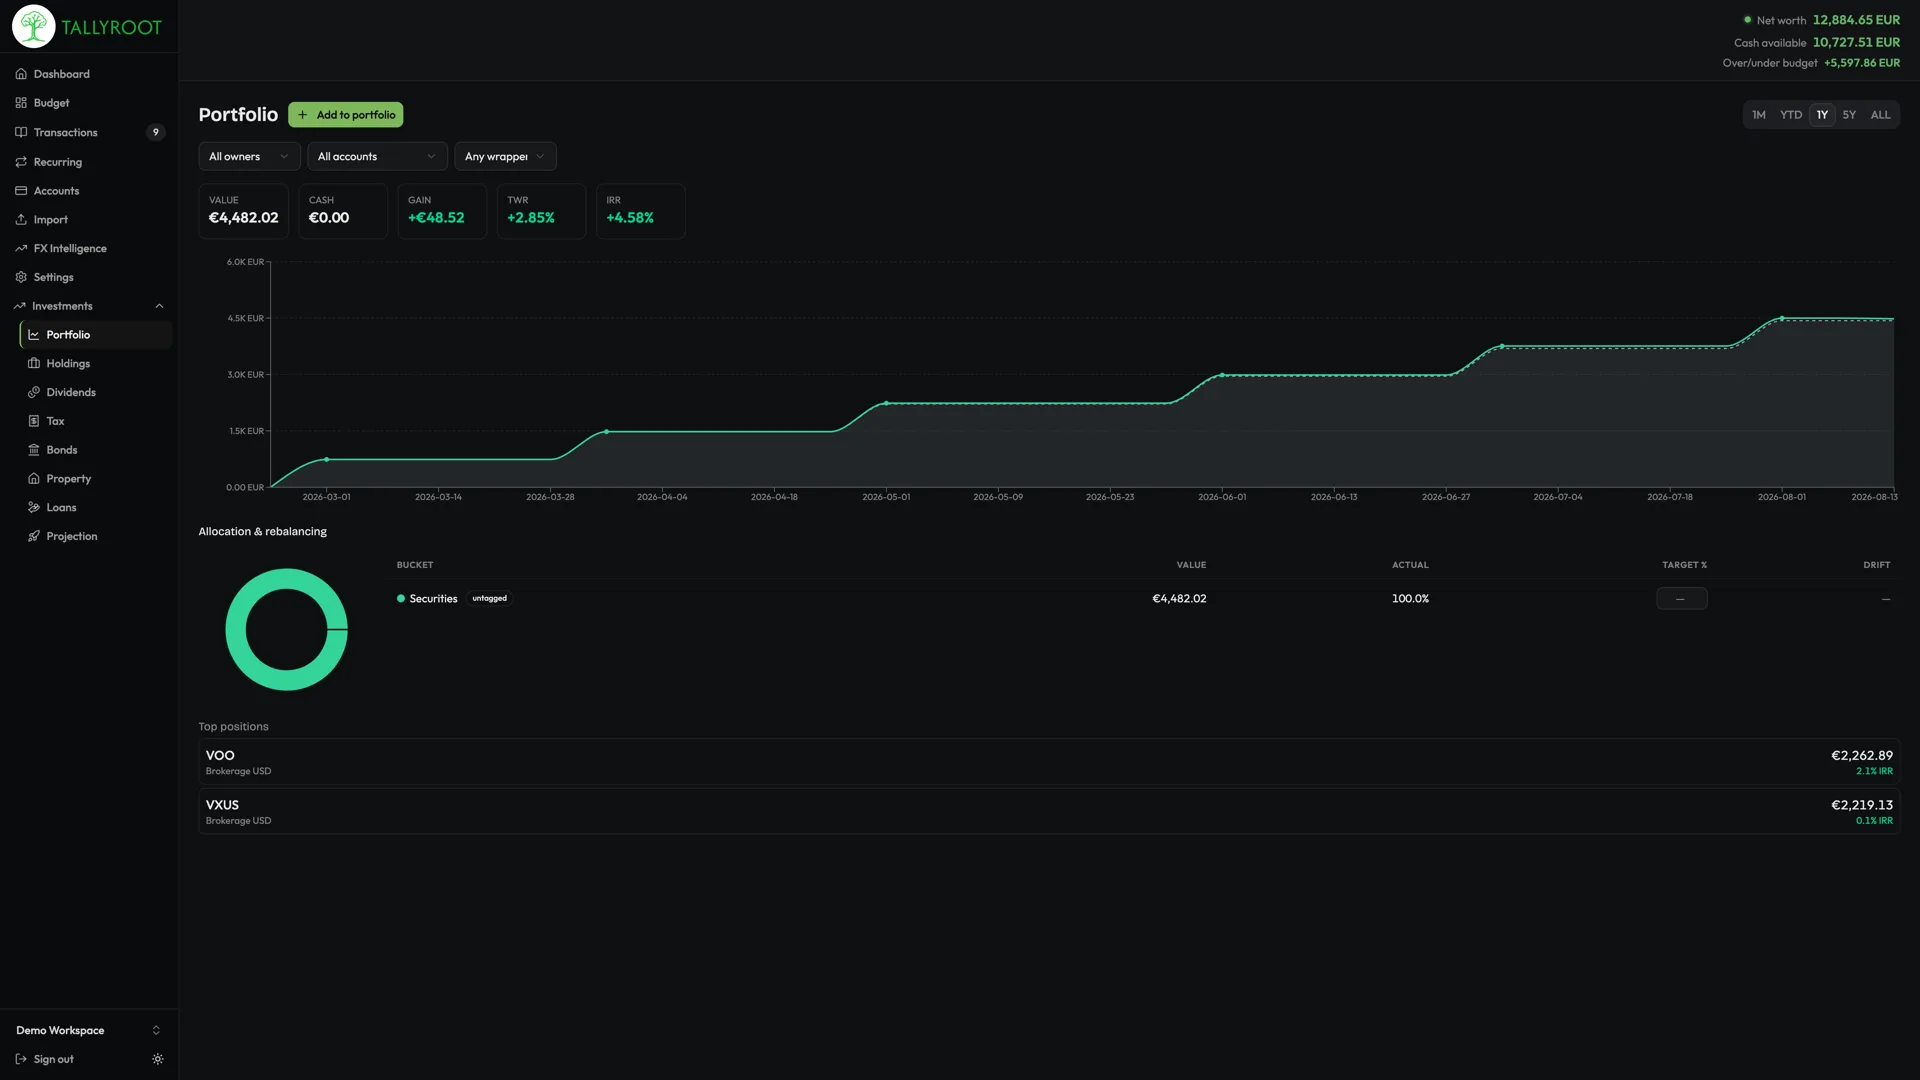Viewport: 1920px width, 1080px height.
Task: Select the 5Y time range
Action: pos(1849,115)
